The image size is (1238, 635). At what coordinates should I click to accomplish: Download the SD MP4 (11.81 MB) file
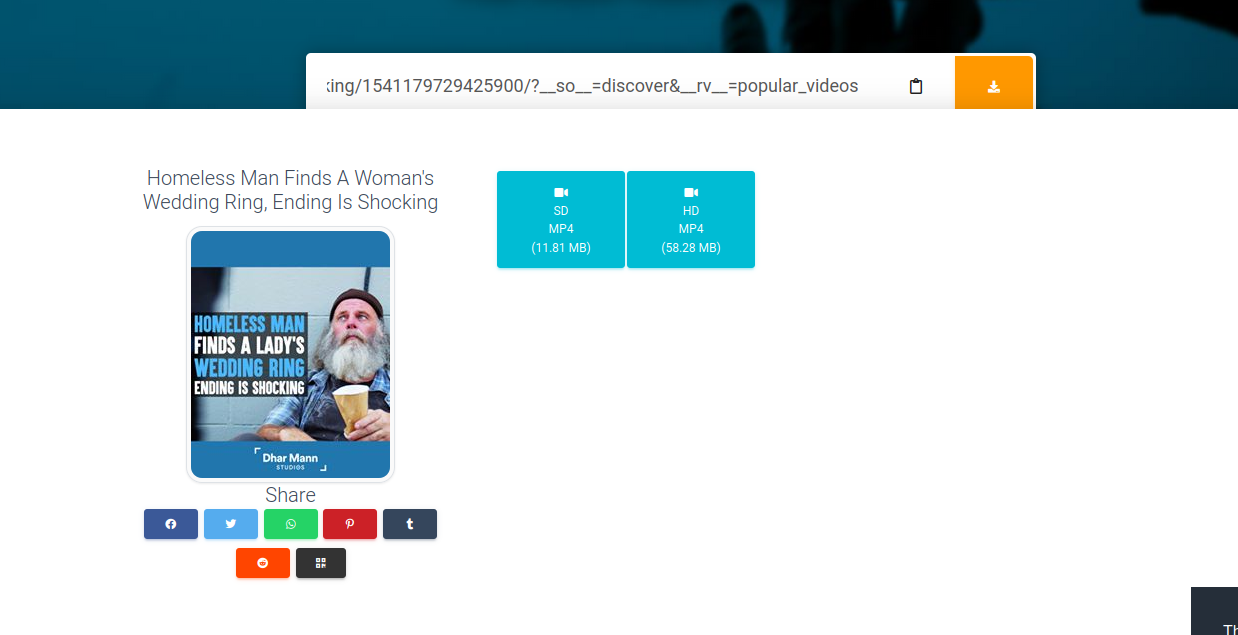pyautogui.click(x=561, y=230)
